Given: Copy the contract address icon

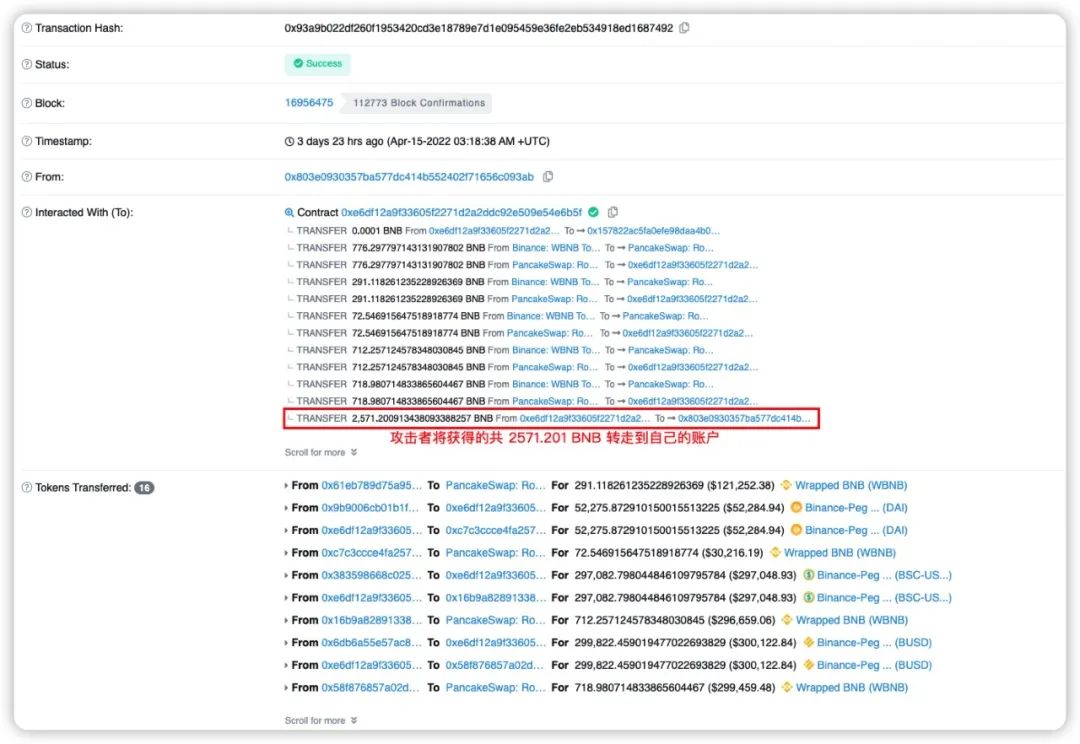Looking at the screenshot, I should click(612, 212).
